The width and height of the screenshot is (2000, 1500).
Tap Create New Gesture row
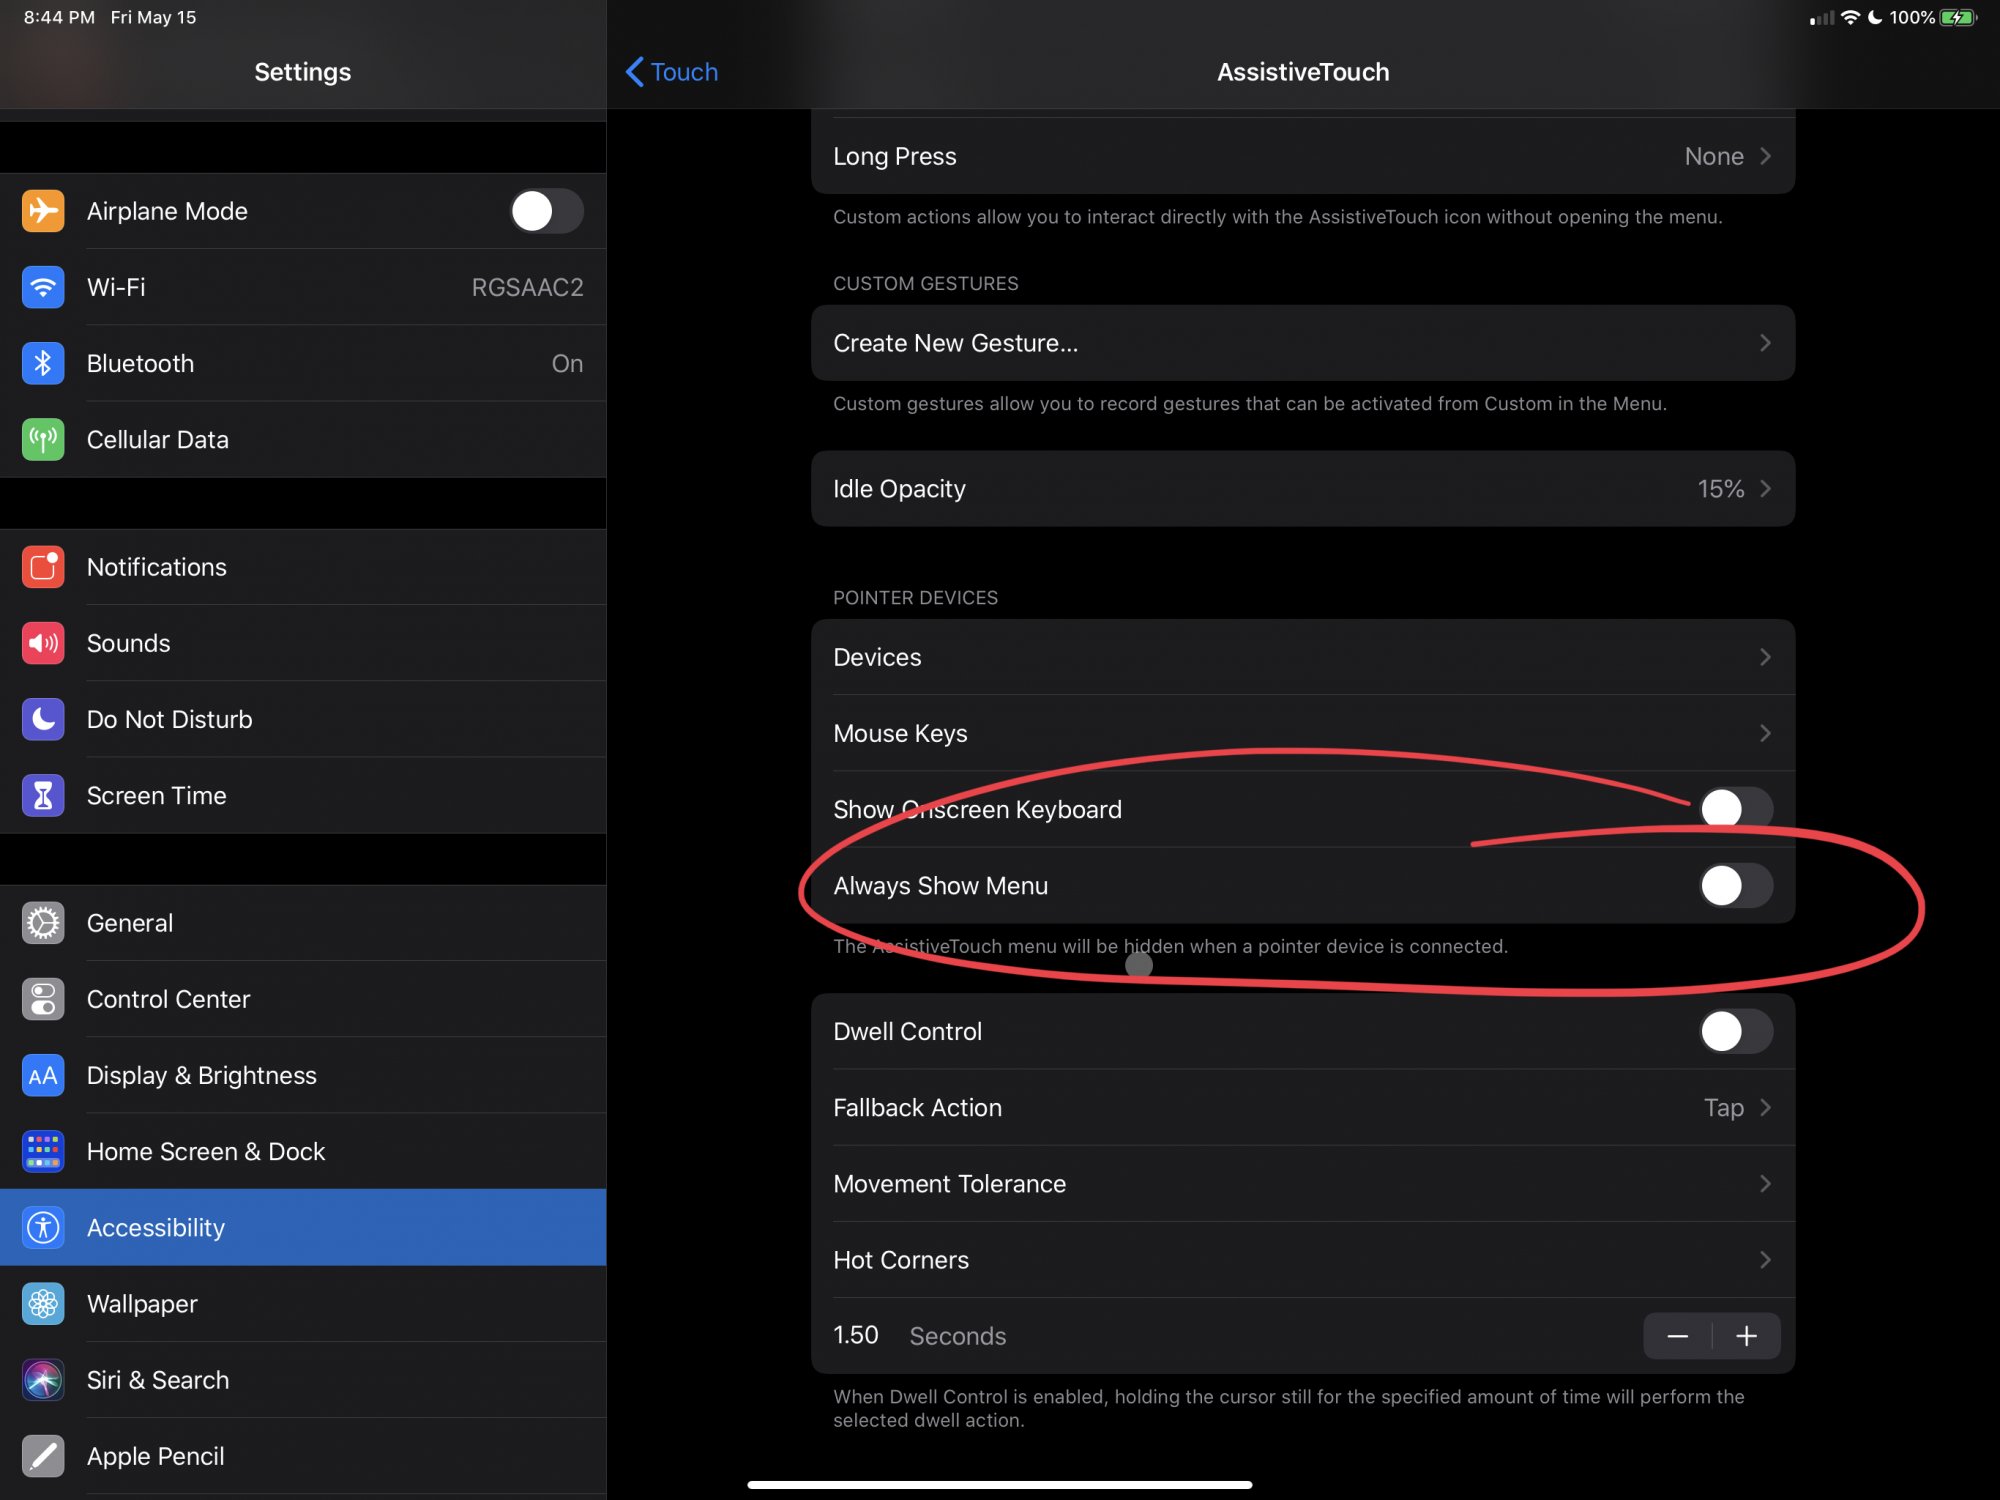[x=1302, y=343]
